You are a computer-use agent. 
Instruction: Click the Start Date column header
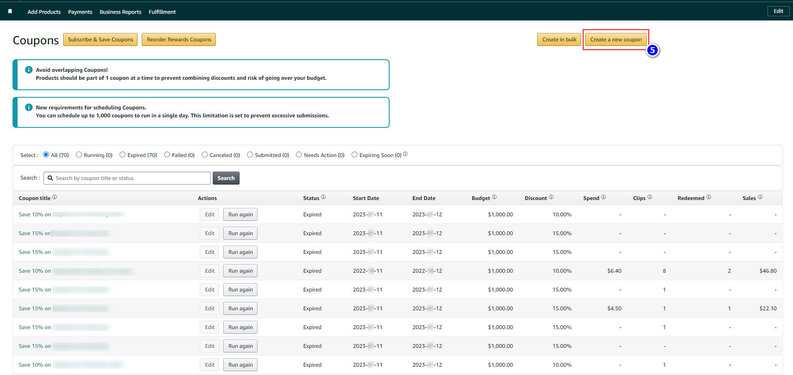pos(366,198)
